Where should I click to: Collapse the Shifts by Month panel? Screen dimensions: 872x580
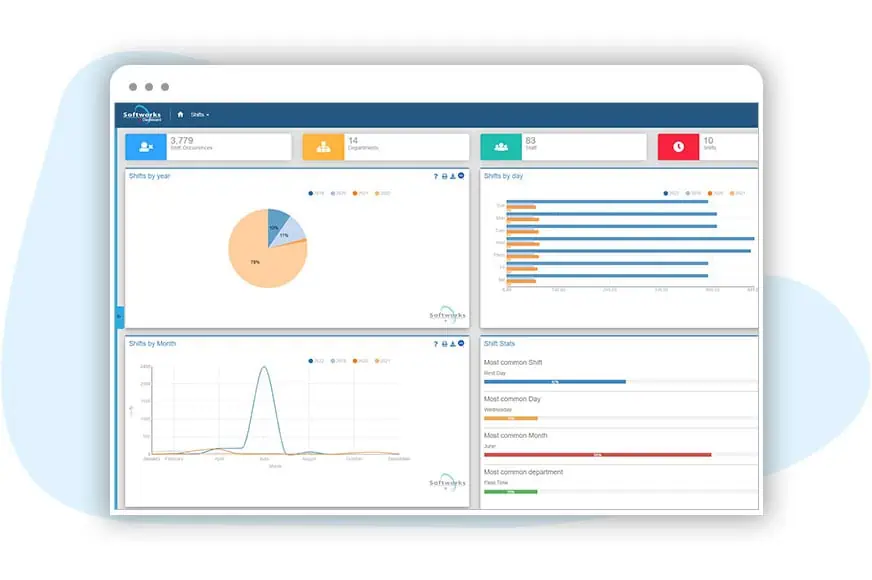pos(461,344)
